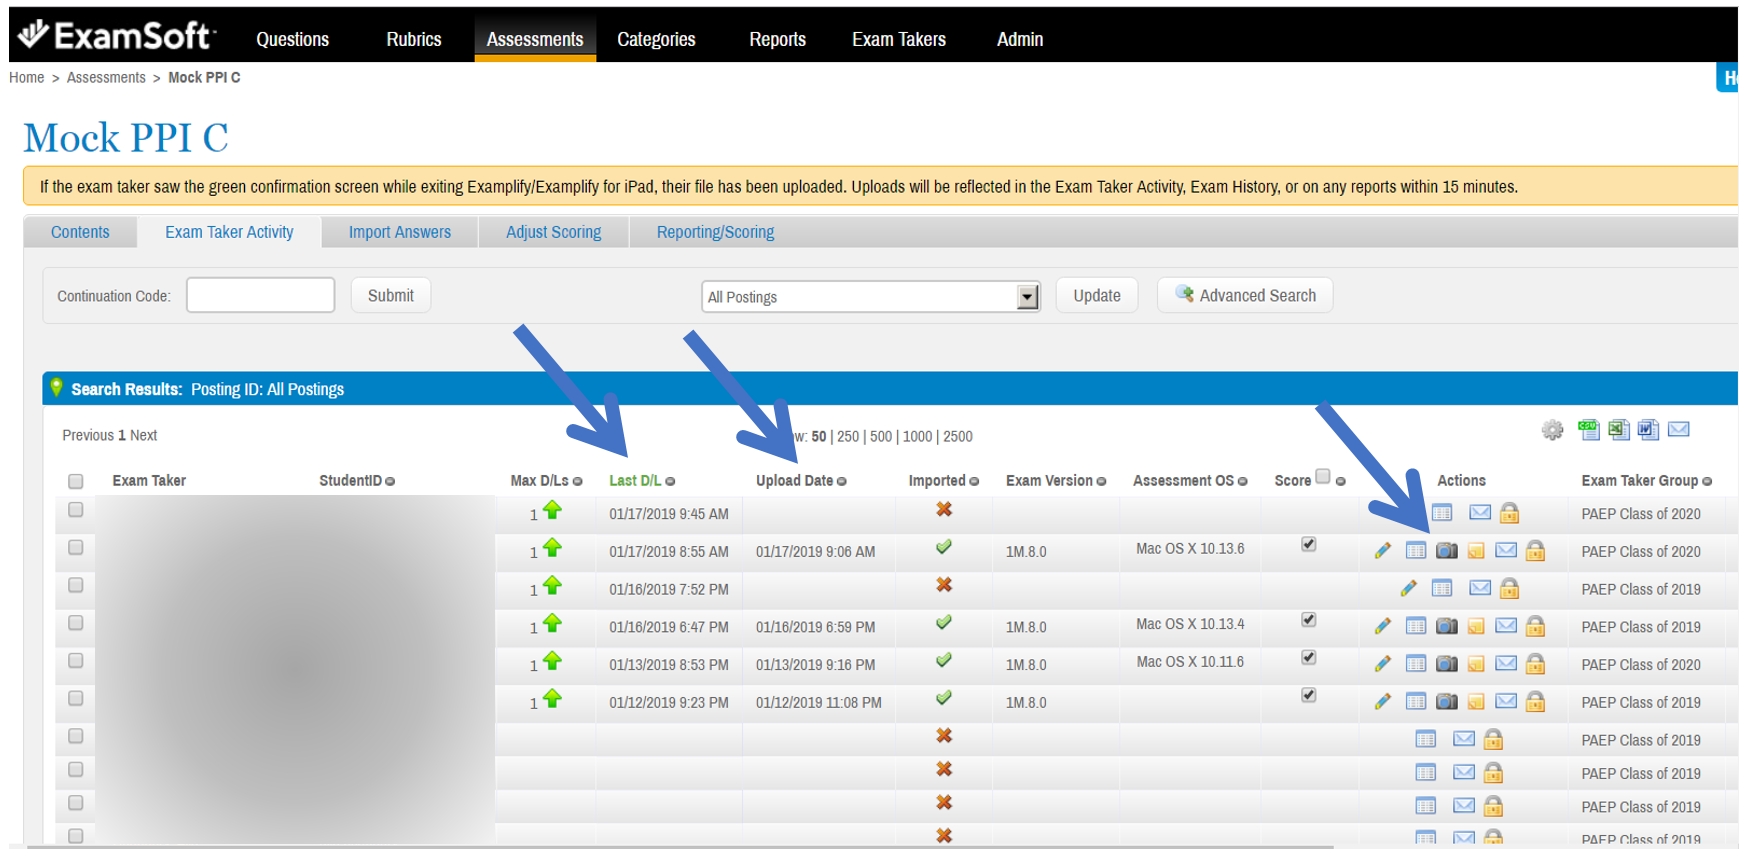The image size is (1745, 862).
Task: Switch to the Contents tab
Action: coord(80,232)
